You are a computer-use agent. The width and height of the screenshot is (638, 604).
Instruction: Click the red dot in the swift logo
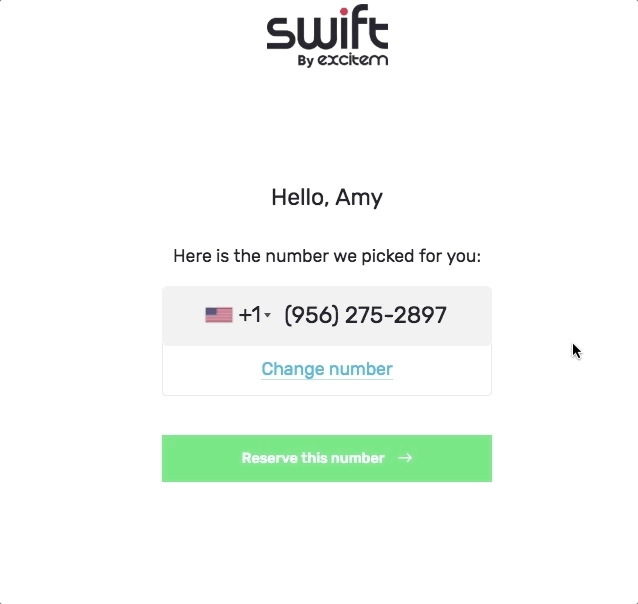click(x=344, y=11)
